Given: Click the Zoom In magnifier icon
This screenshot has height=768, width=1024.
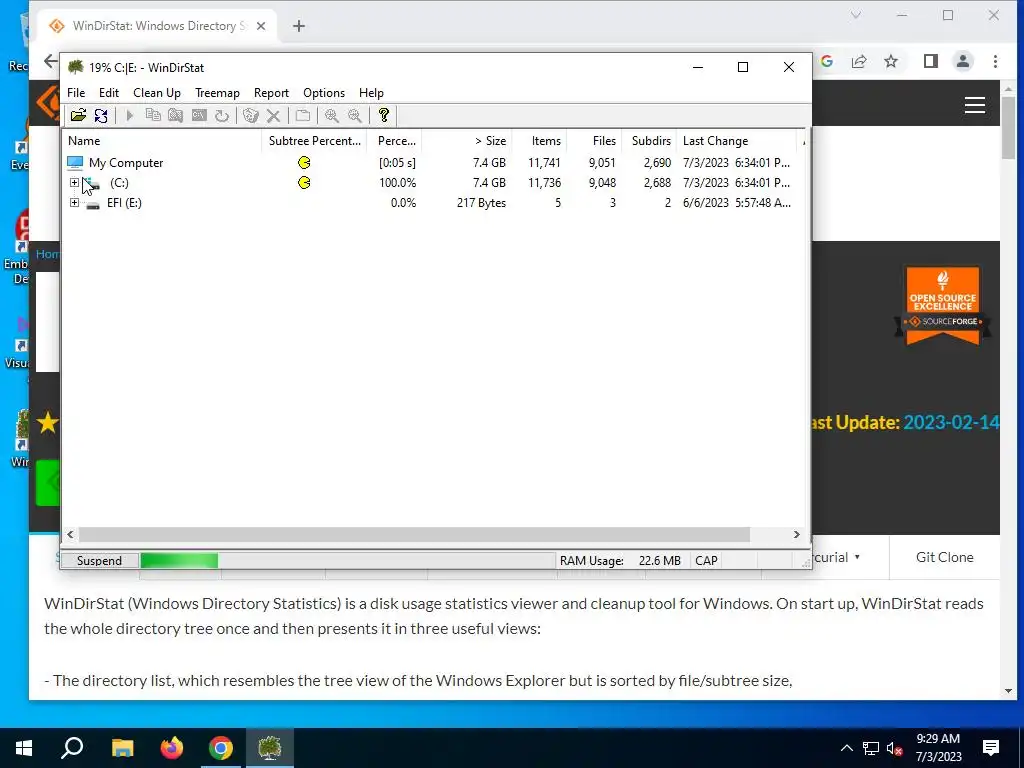Looking at the screenshot, I should 332,116.
